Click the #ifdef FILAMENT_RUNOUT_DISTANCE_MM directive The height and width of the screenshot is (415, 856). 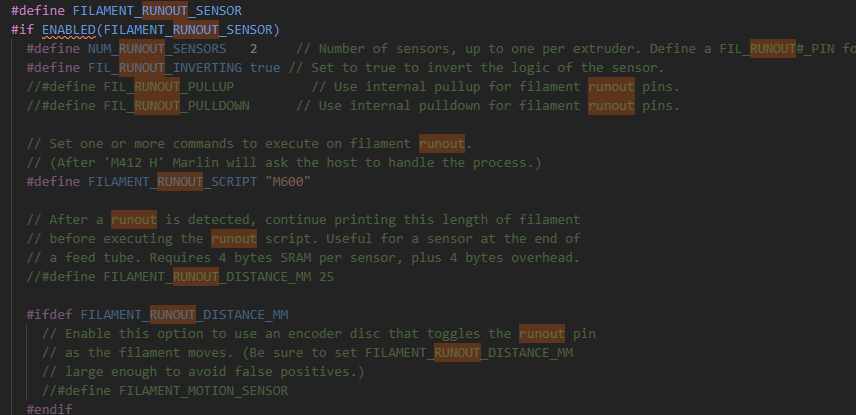pyautogui.click(x=157, y=315)
